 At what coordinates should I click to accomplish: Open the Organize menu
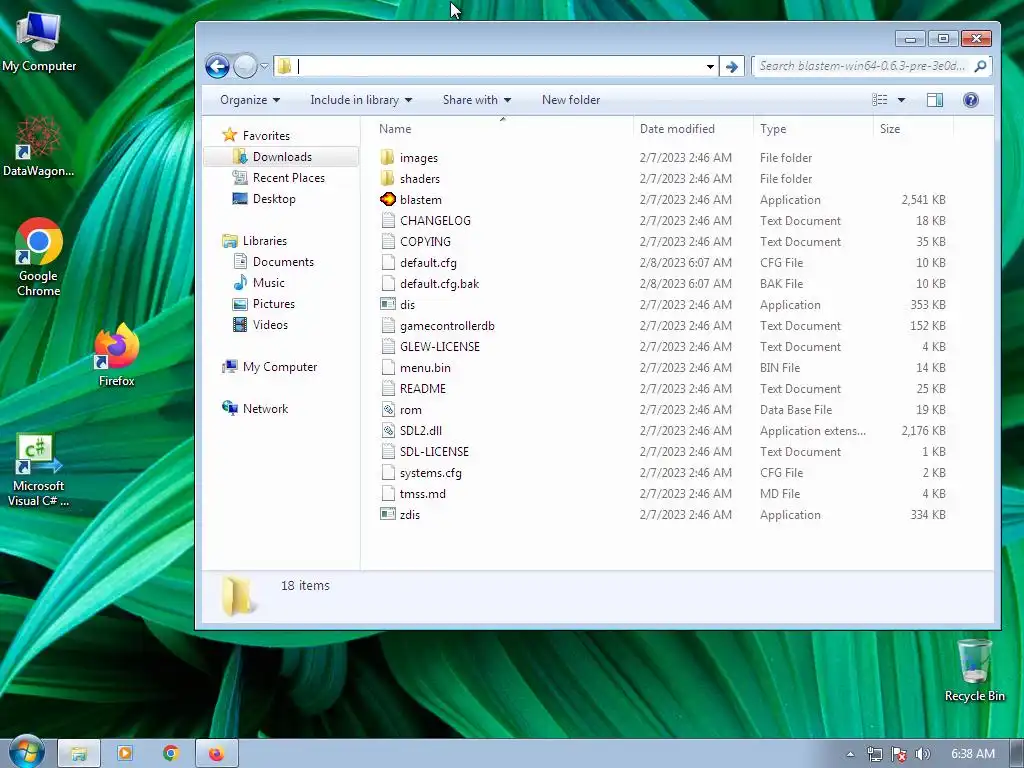pos(250,100)
